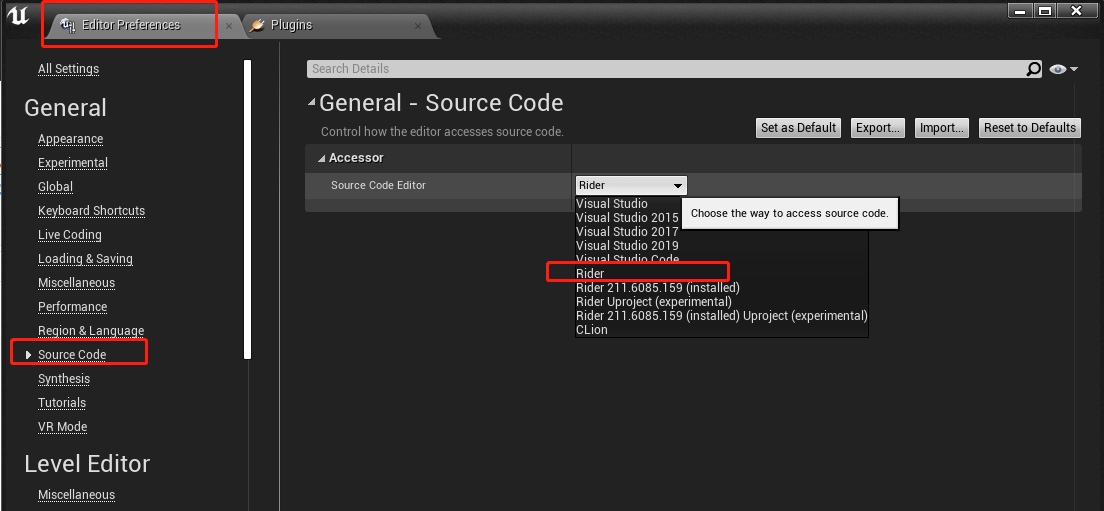This screenshot has width=1104, height=511.
Task: Collapse the General - Source Code heading triangle
Action: coord(312,103)
